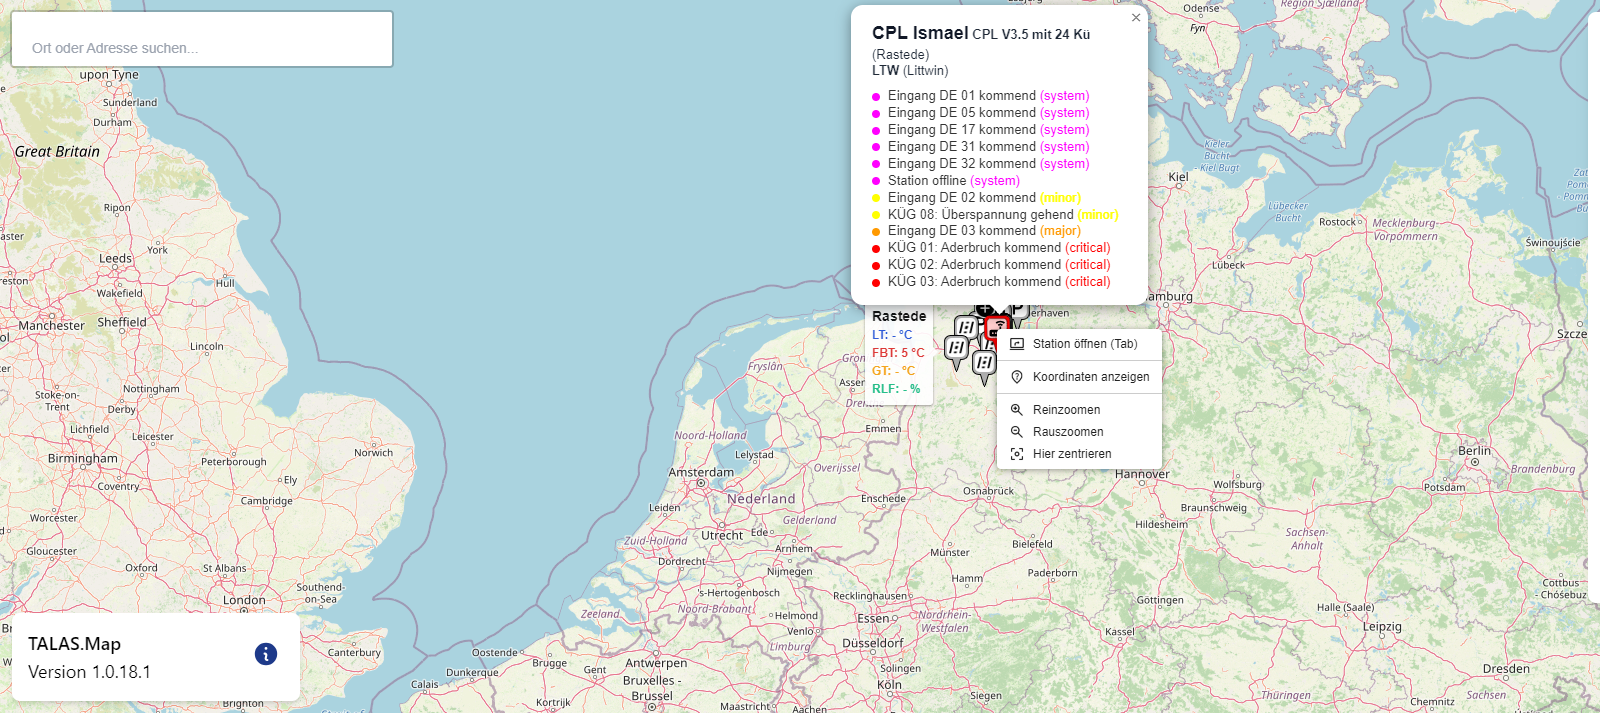Screen dimensions: 1600x713
Task: Click the 'CPL Ismael' station title
Action: pos(919,33)
